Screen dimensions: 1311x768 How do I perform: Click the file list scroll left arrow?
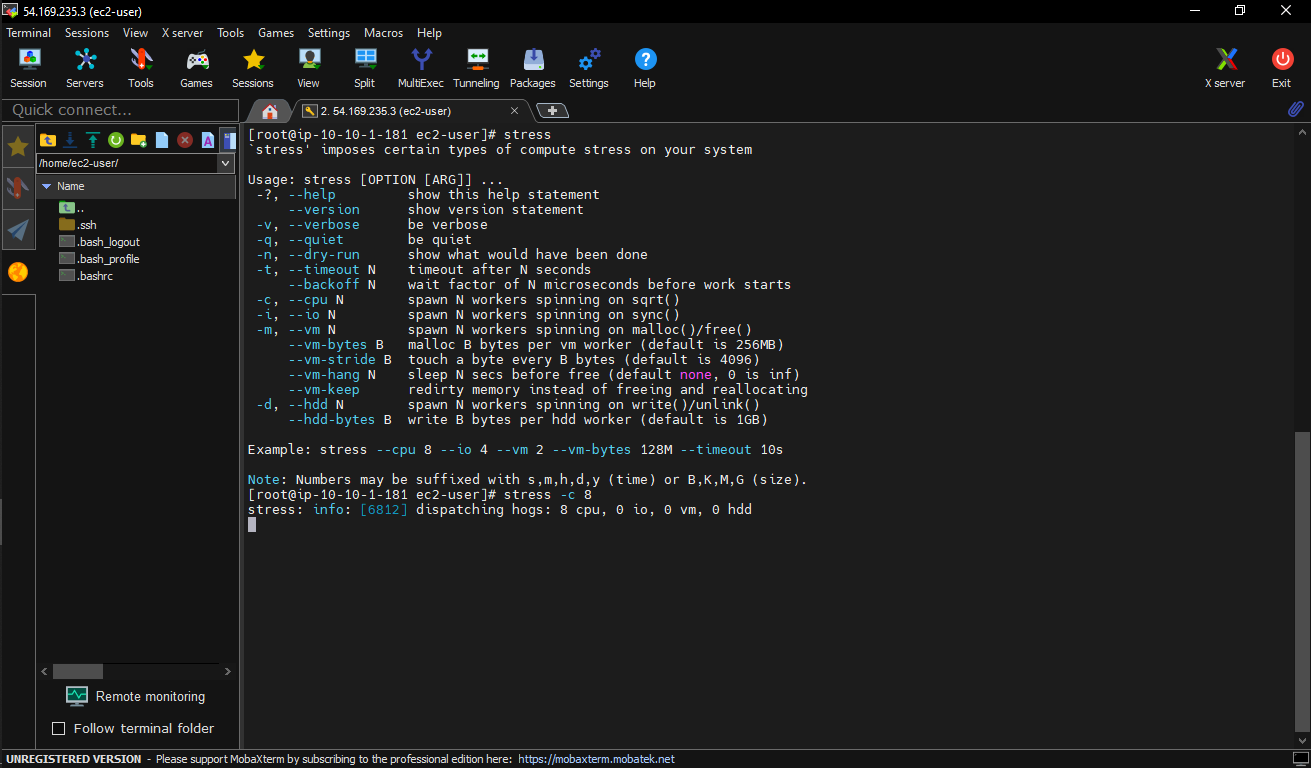pyautogui.click(x=44, y=672)
